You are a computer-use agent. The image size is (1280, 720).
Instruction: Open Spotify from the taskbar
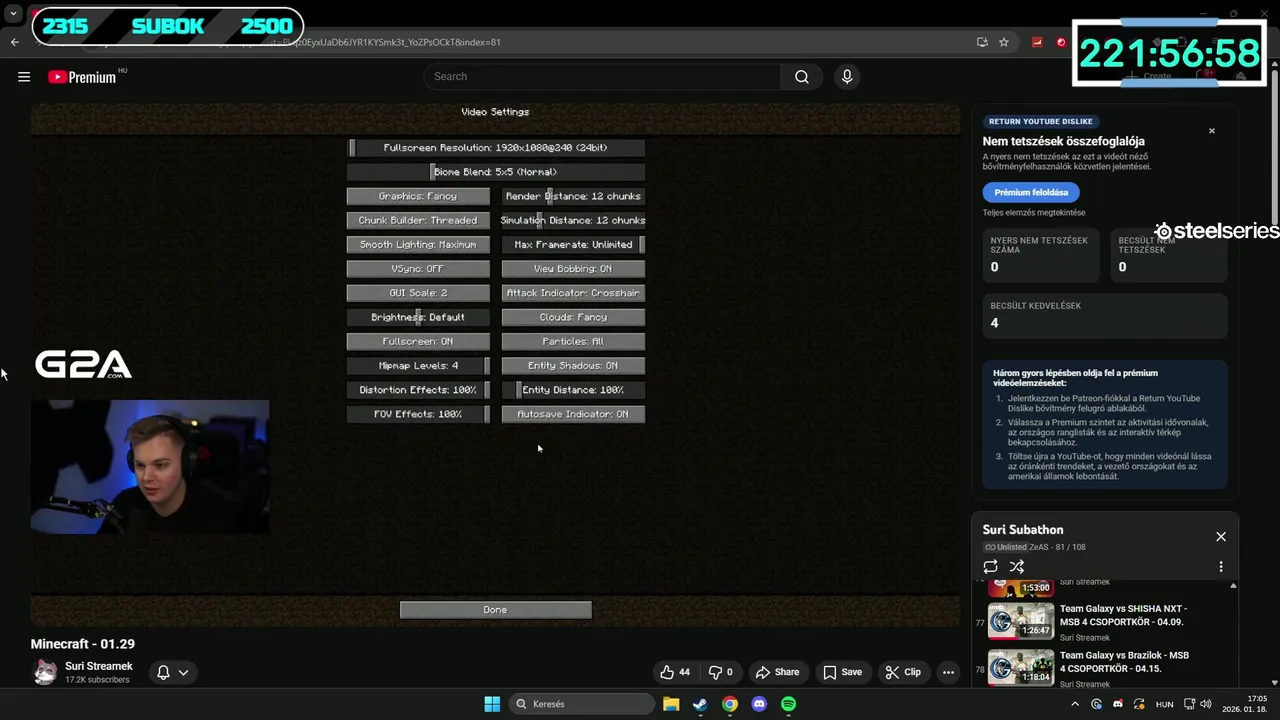[788, 704]
